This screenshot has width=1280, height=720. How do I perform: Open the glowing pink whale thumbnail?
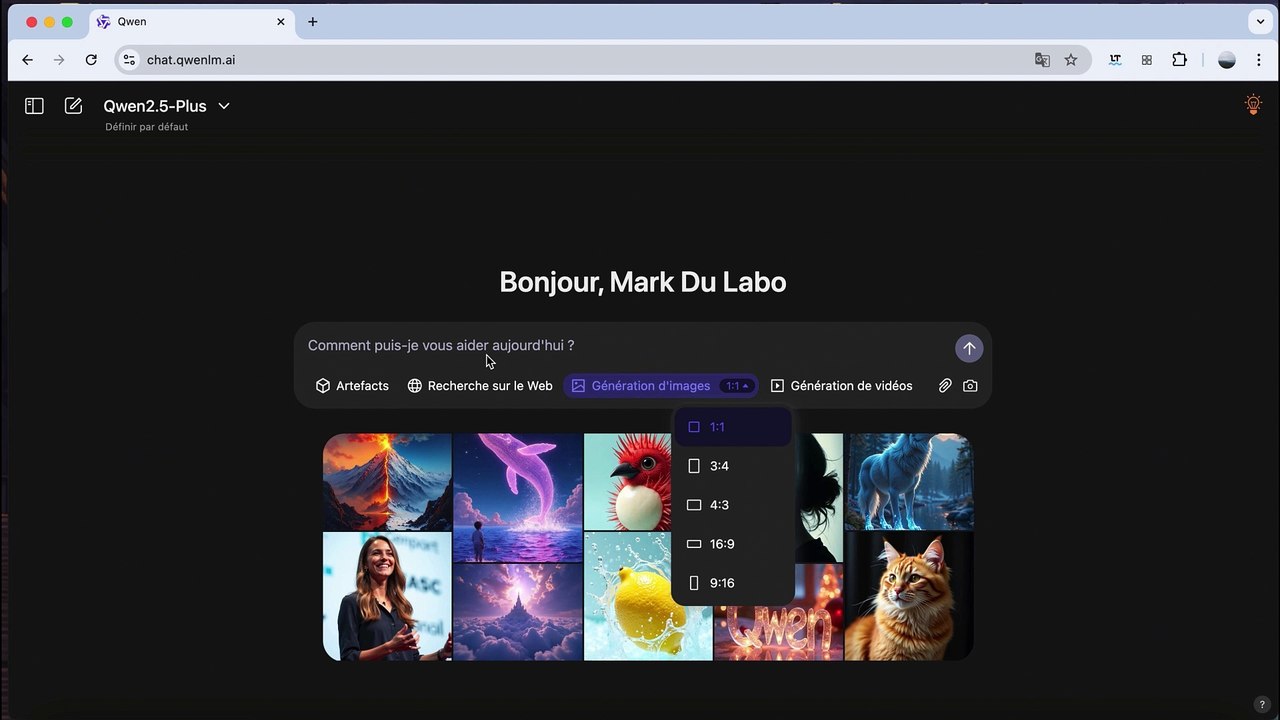[518, 498]
